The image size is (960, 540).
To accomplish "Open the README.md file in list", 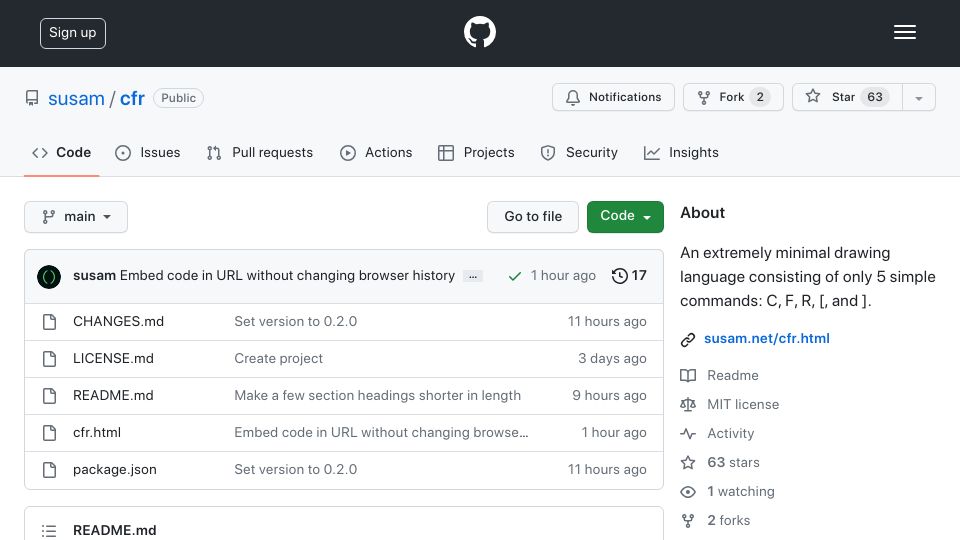I will pos(113,396).
